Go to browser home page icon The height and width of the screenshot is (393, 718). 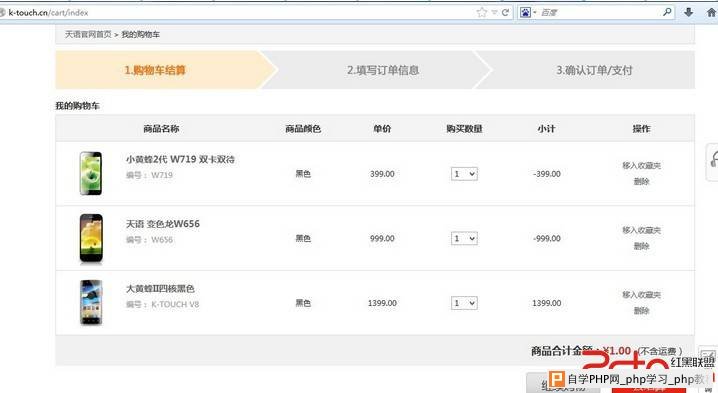(x=711, y=12)
